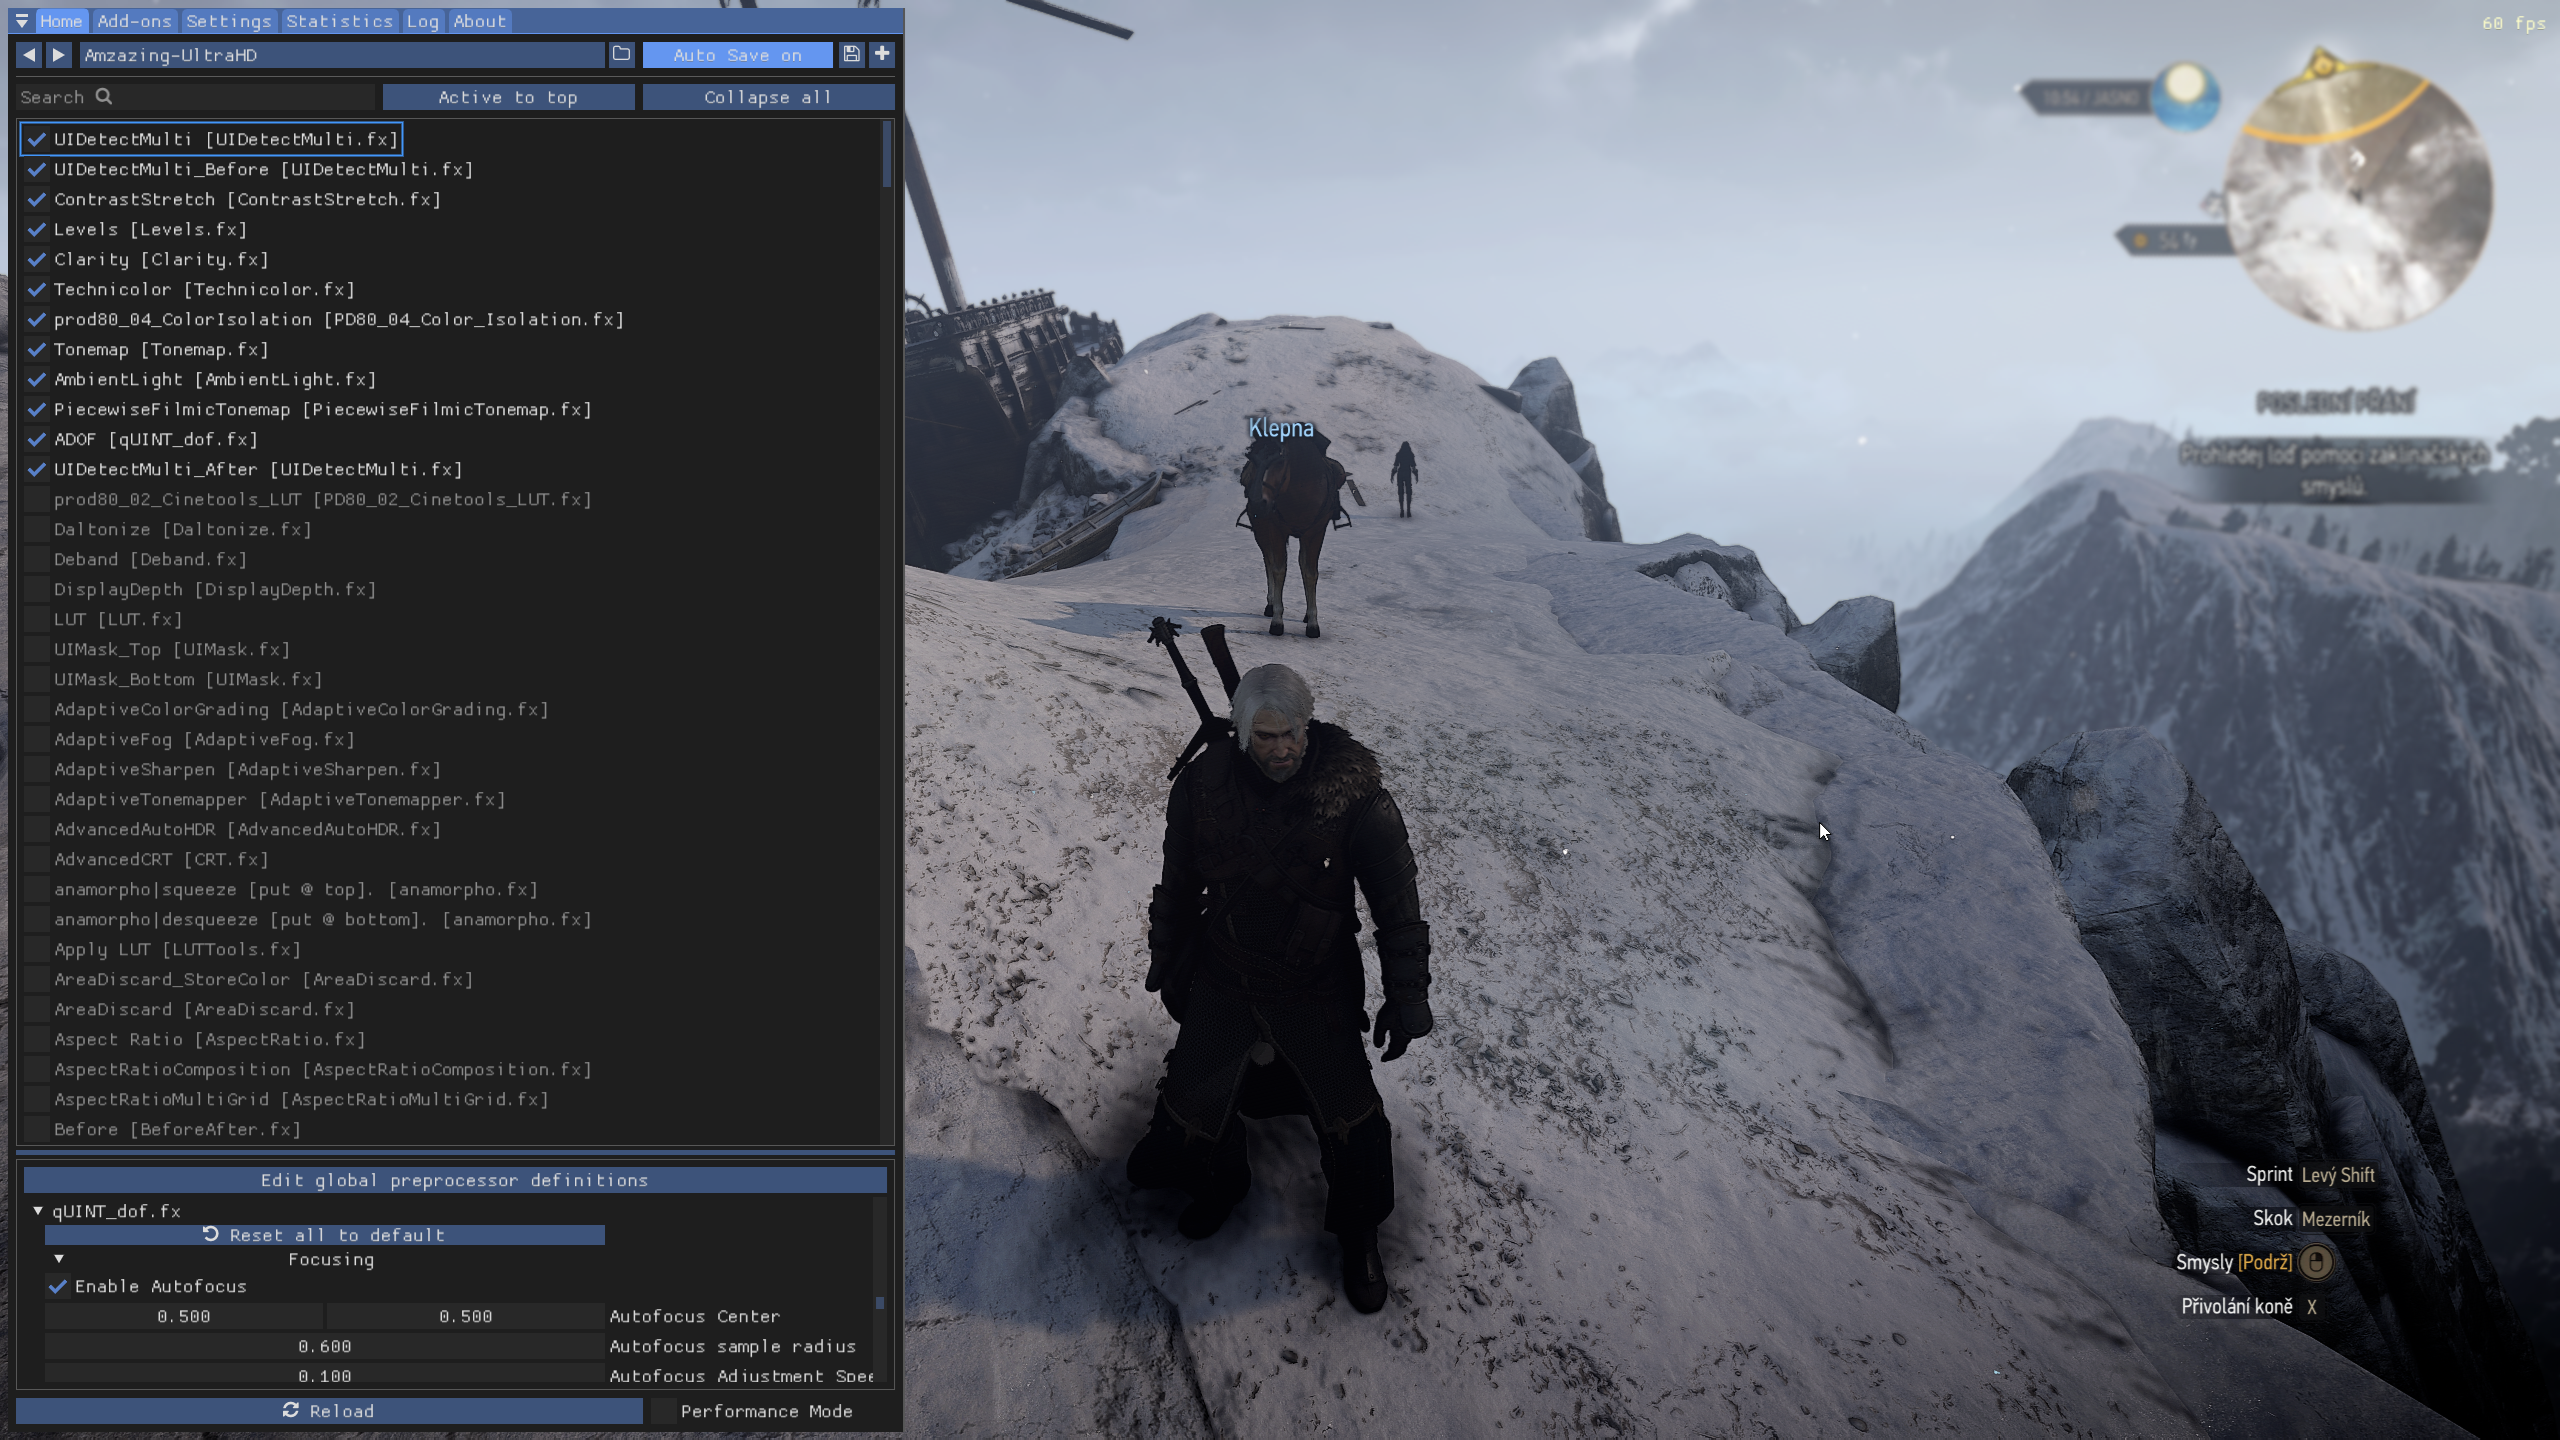Viewport: 2560px width, 1440px height.
Task: Save the current preset disk icon
Action: coord(851,55)
